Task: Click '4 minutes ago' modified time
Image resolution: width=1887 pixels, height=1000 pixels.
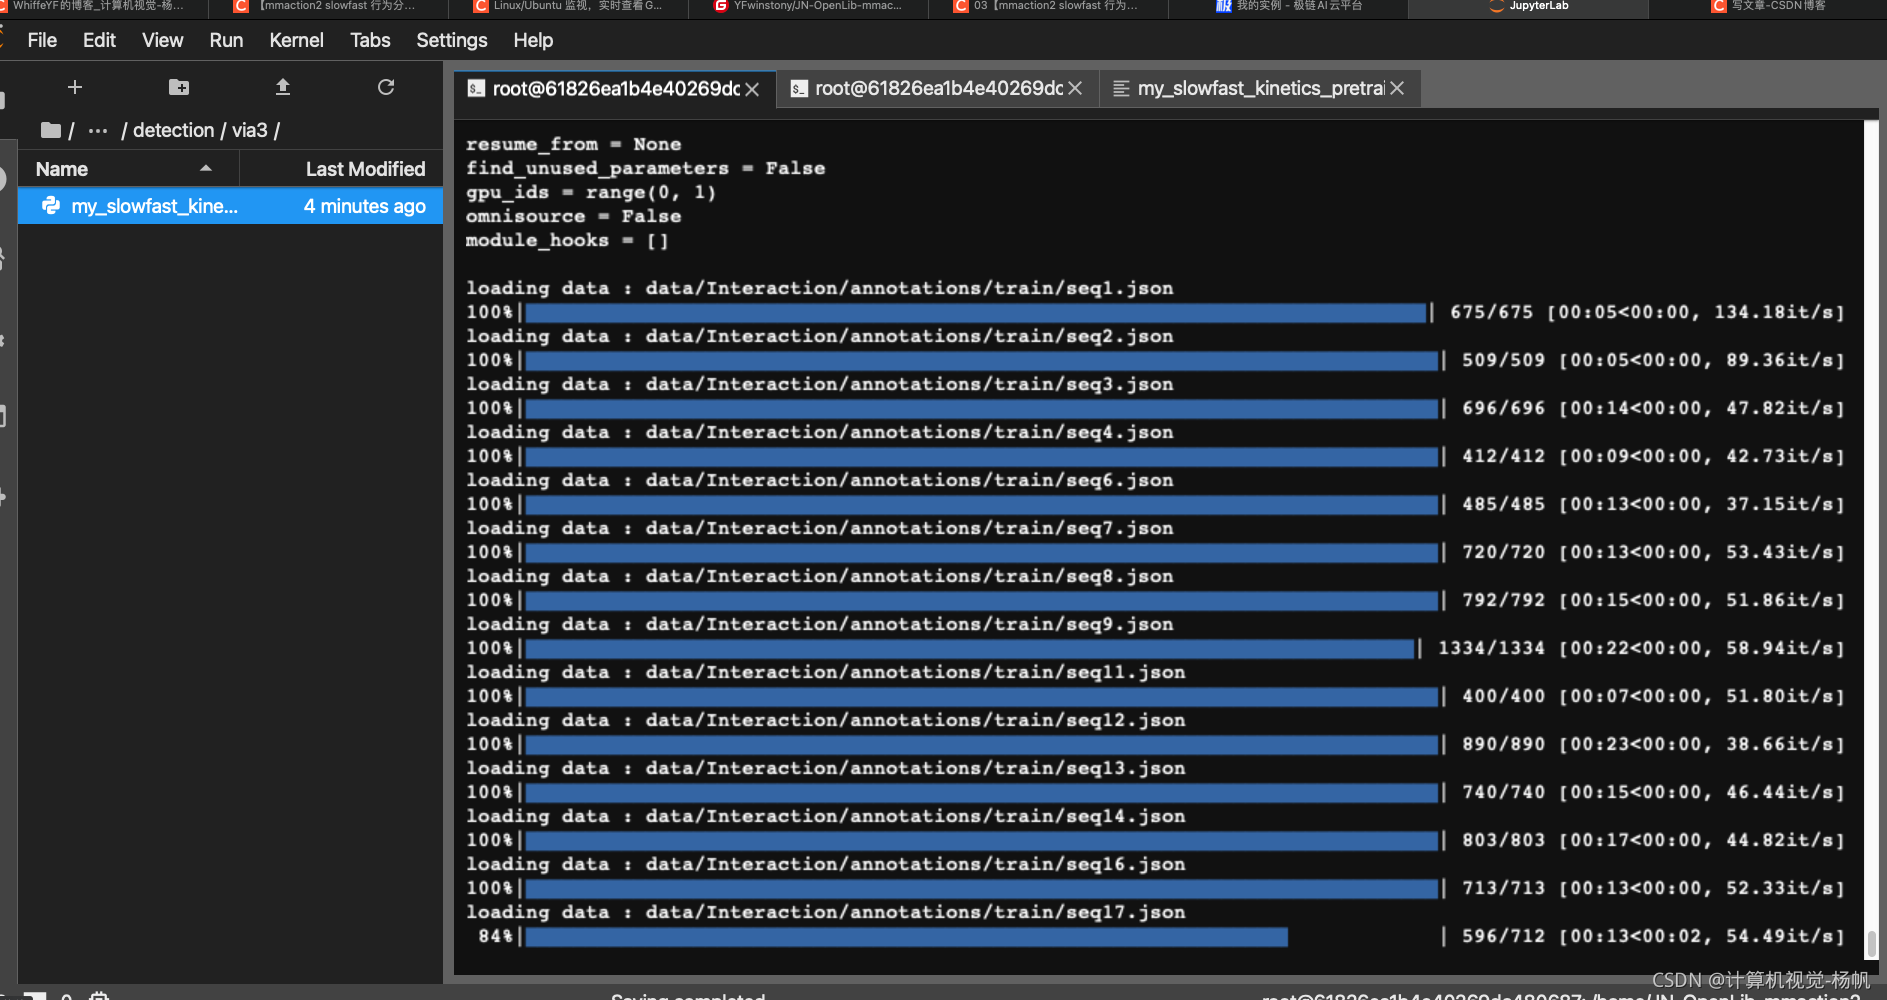Action: (364, 206)
